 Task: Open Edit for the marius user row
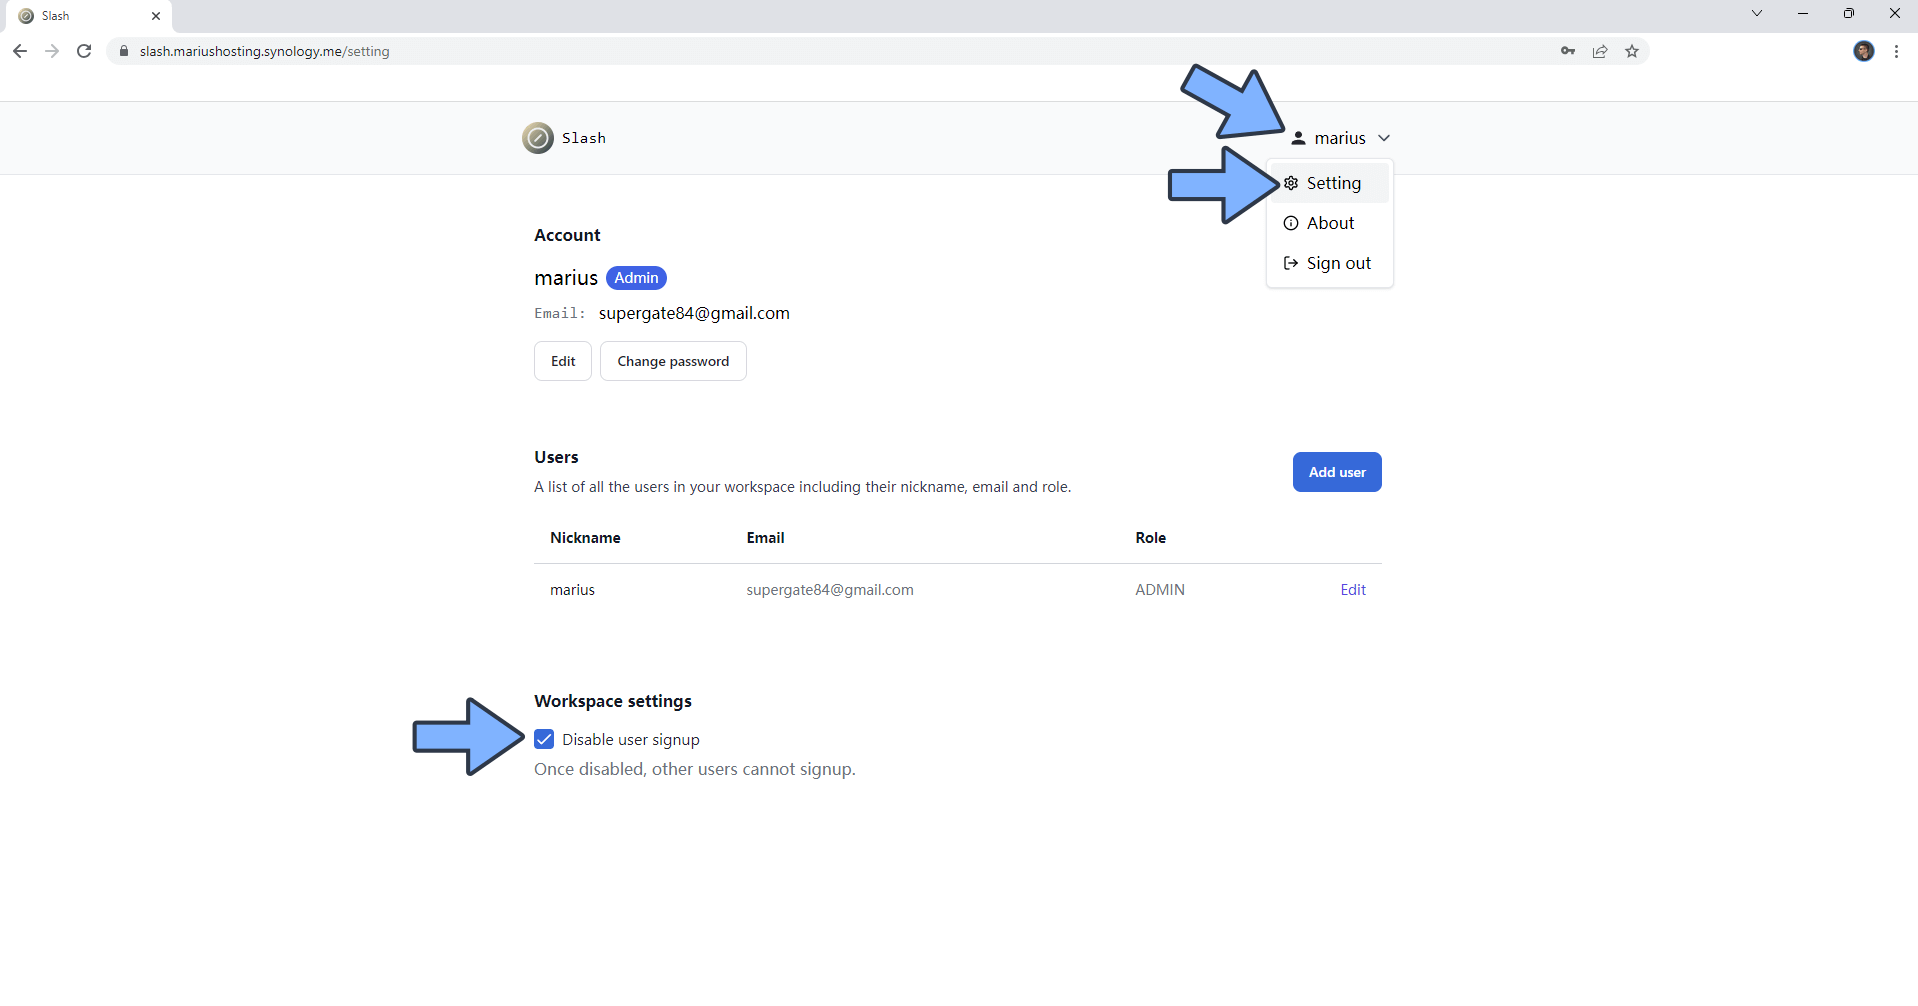[x=1352, y=589]
